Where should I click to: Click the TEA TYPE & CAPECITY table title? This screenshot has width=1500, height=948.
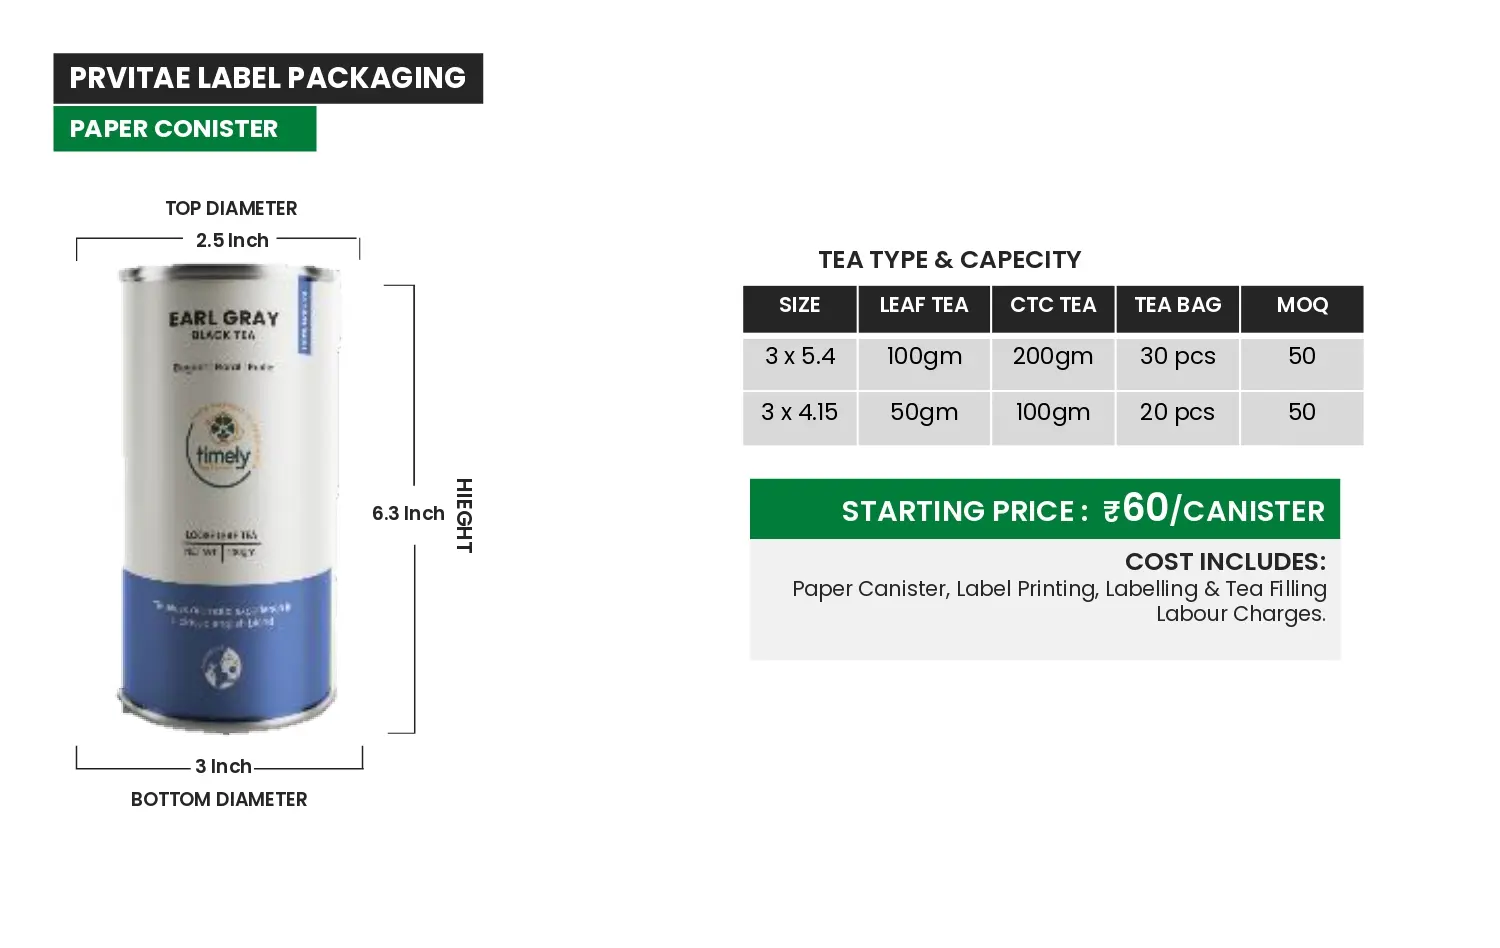950,260
